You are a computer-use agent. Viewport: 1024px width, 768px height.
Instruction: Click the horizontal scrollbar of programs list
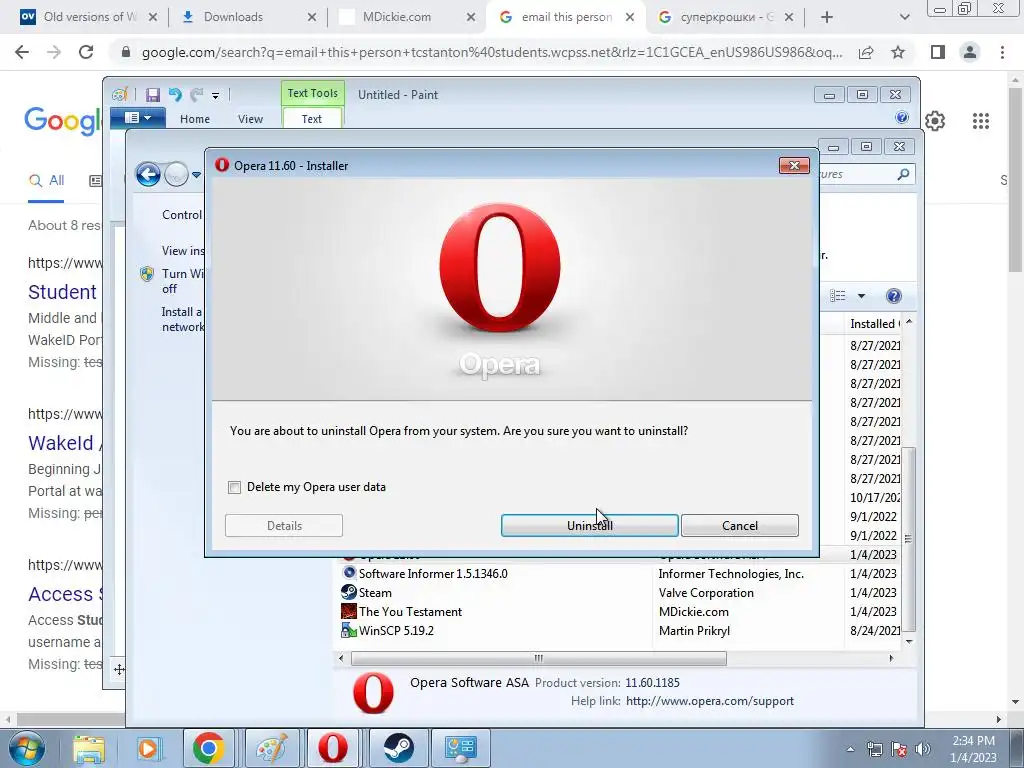click(x=539, y=658)
